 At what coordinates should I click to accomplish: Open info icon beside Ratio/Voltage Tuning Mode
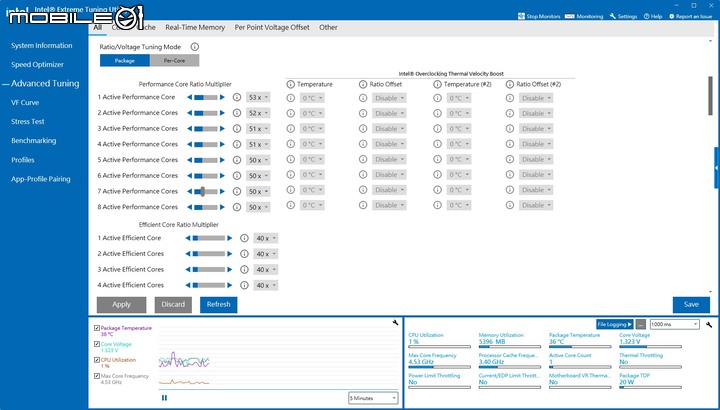tap(195, 47)
